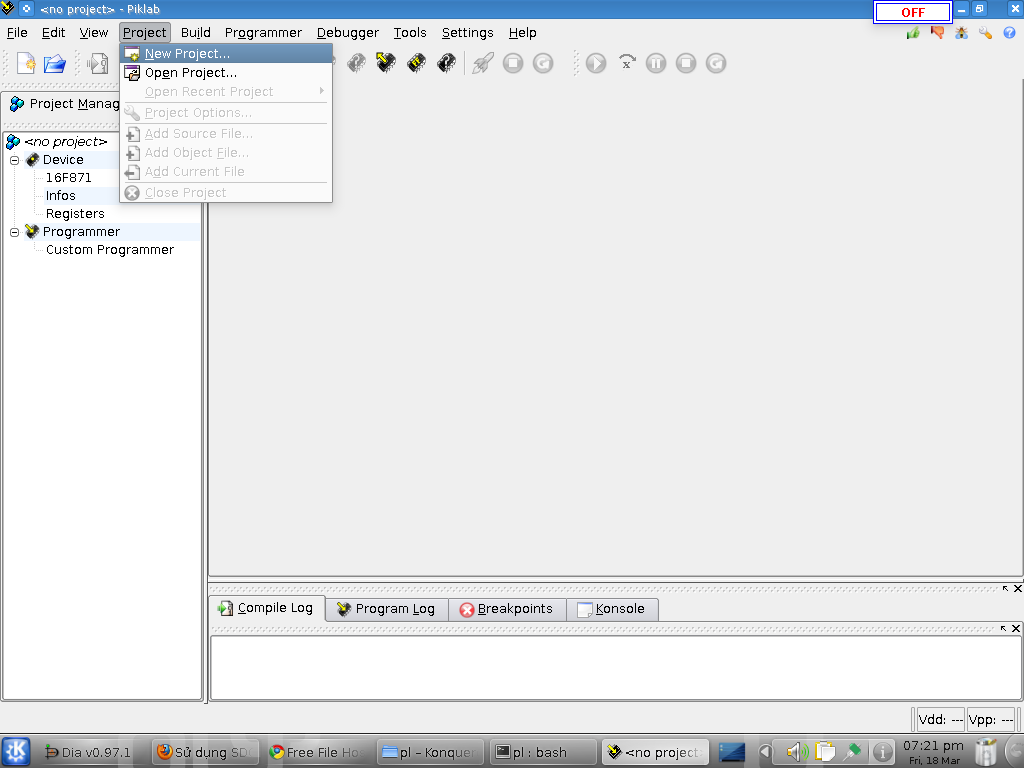Click the green thumbs-up icon

pyautogui.click(x=914, y=33)
